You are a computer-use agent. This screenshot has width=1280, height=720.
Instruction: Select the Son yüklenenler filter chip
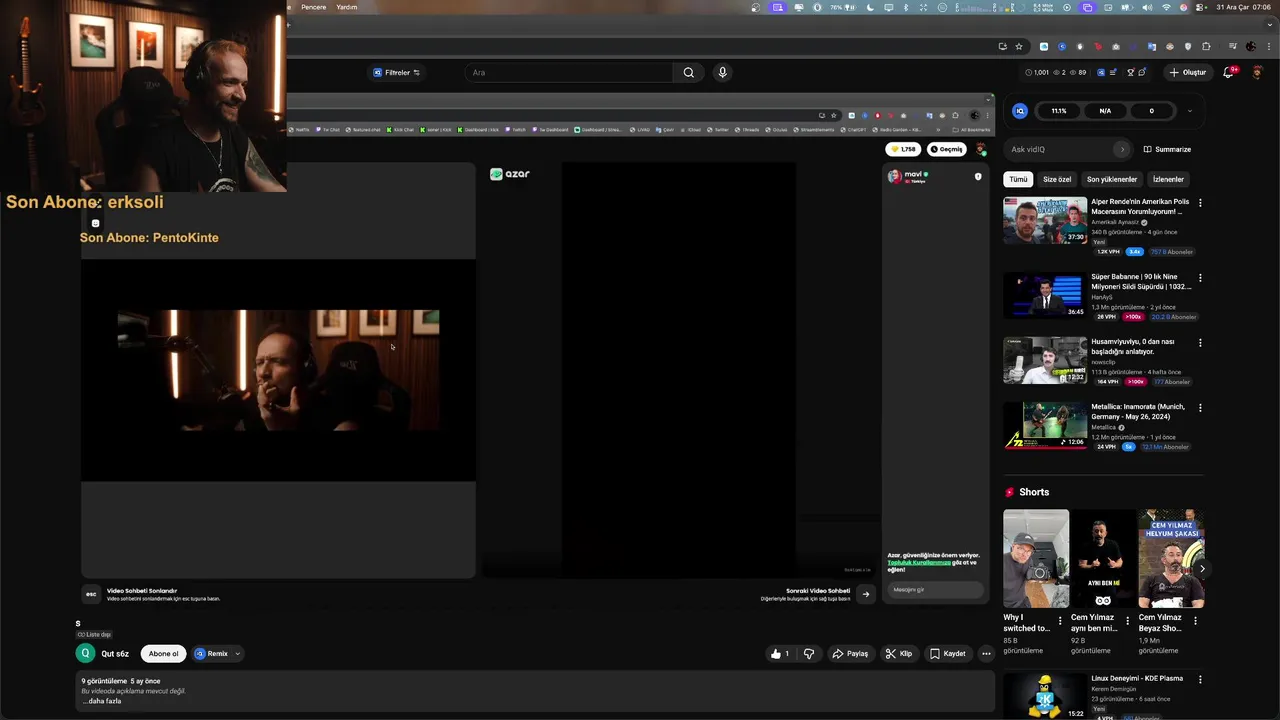click(1112, 179)
